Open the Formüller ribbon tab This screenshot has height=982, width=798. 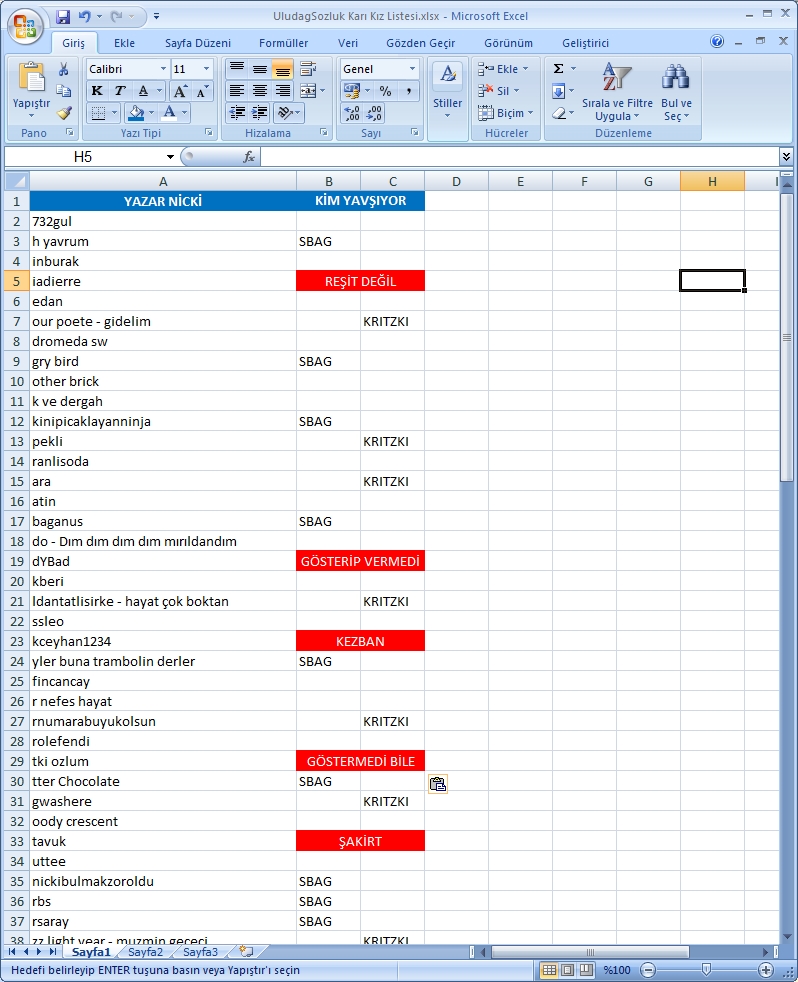[x=284, y=43]
